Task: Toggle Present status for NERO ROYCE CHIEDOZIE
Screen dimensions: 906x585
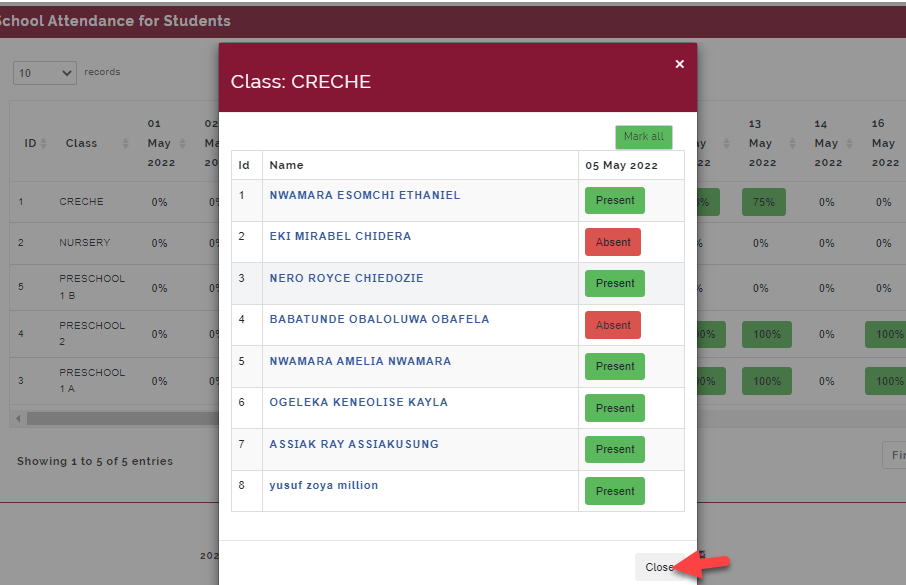Action: (615, 283)
